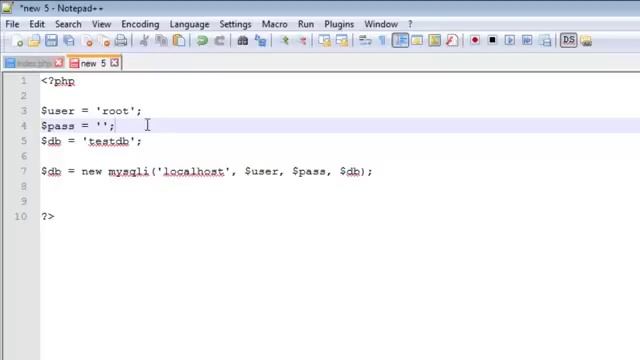Click the Function List toolbar icon
The image size is (640, 360).
452,40
